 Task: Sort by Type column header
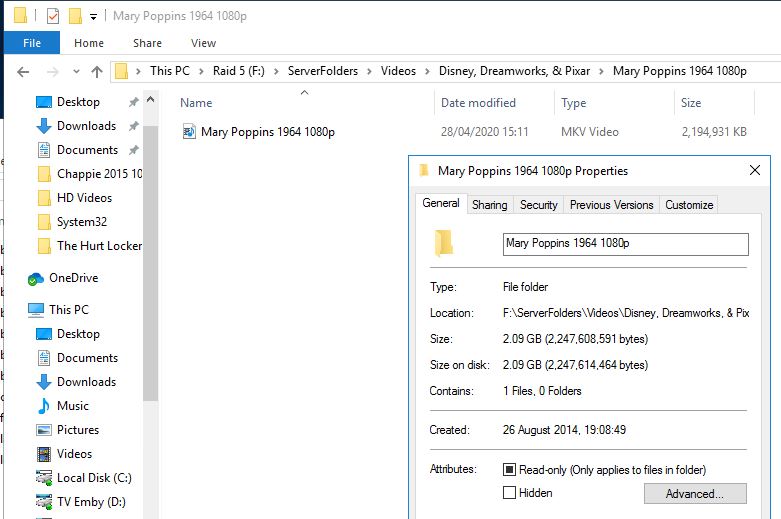coord(573,103)
